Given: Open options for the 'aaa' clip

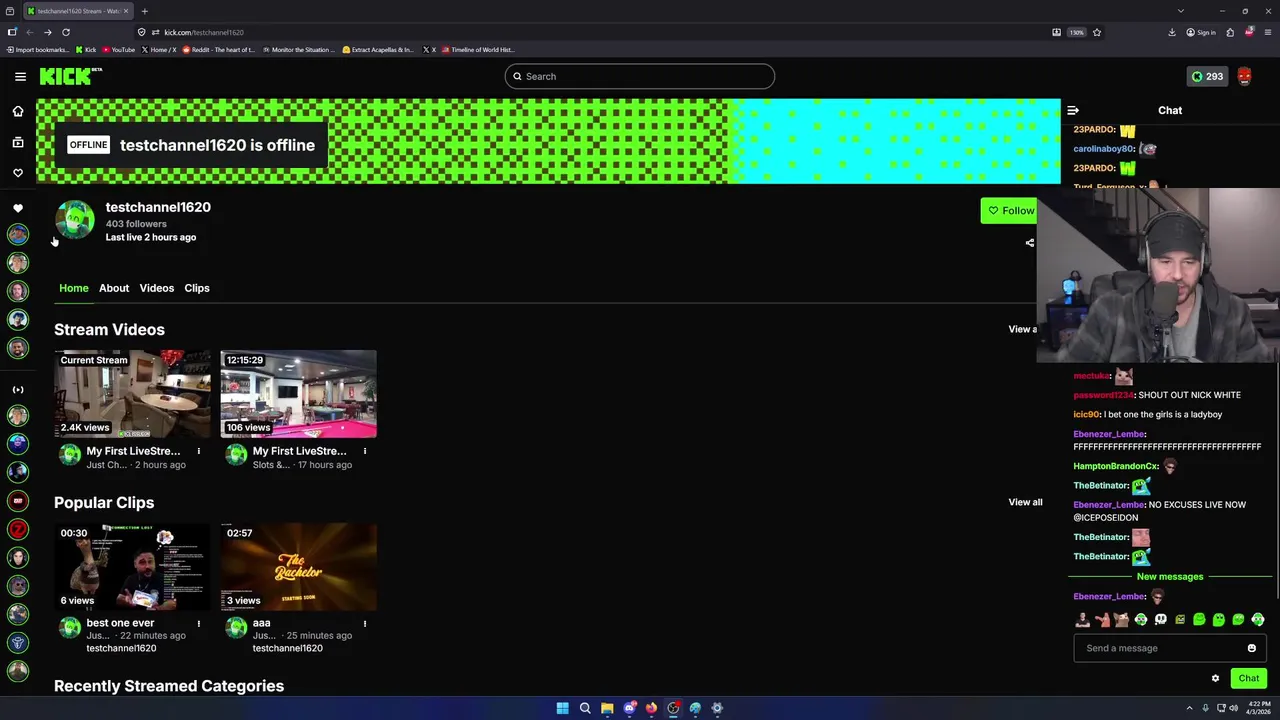Looking at the screenshot, I should pos(364,623).
